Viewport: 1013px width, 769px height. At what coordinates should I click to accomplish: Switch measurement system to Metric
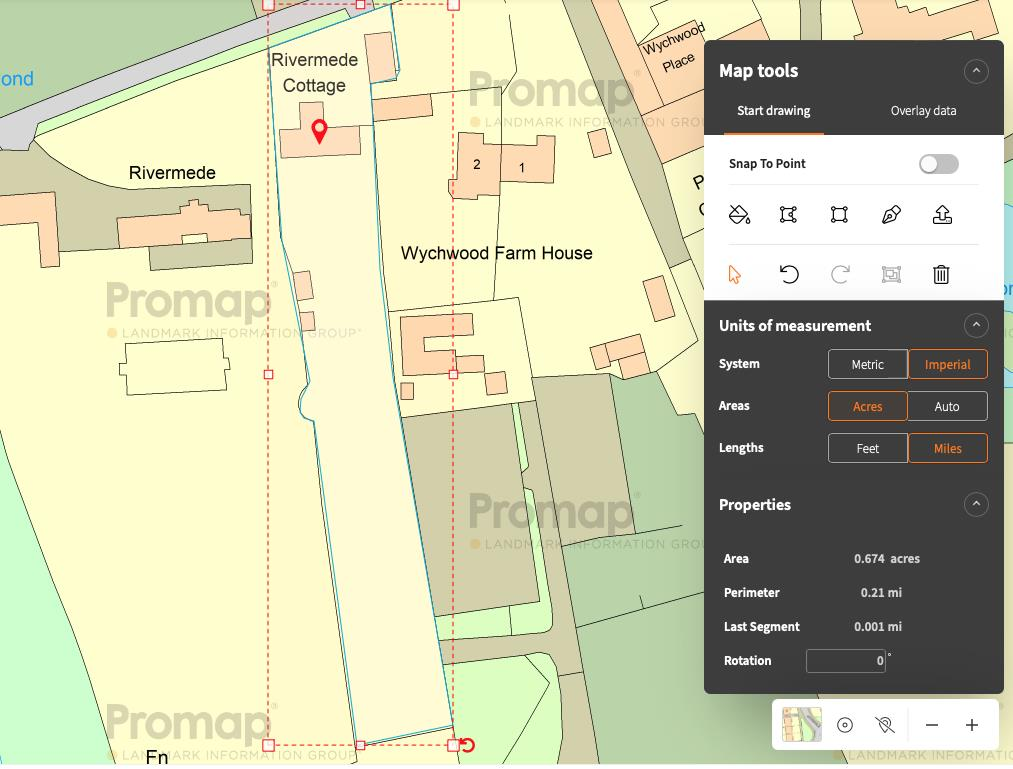[867, 364]
